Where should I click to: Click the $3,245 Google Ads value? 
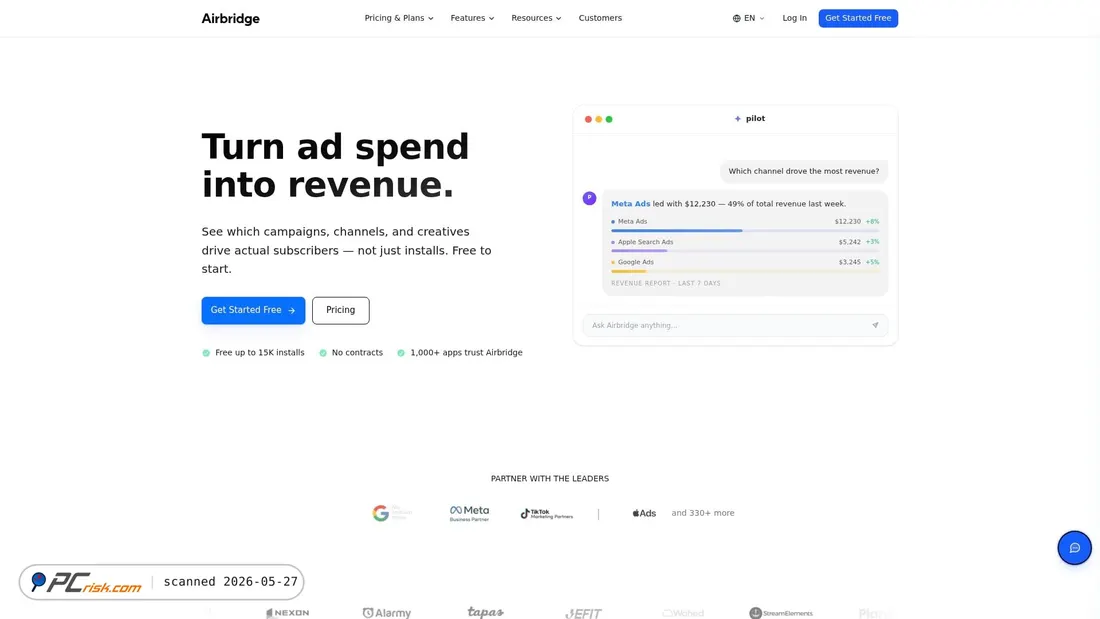[850, 262]
